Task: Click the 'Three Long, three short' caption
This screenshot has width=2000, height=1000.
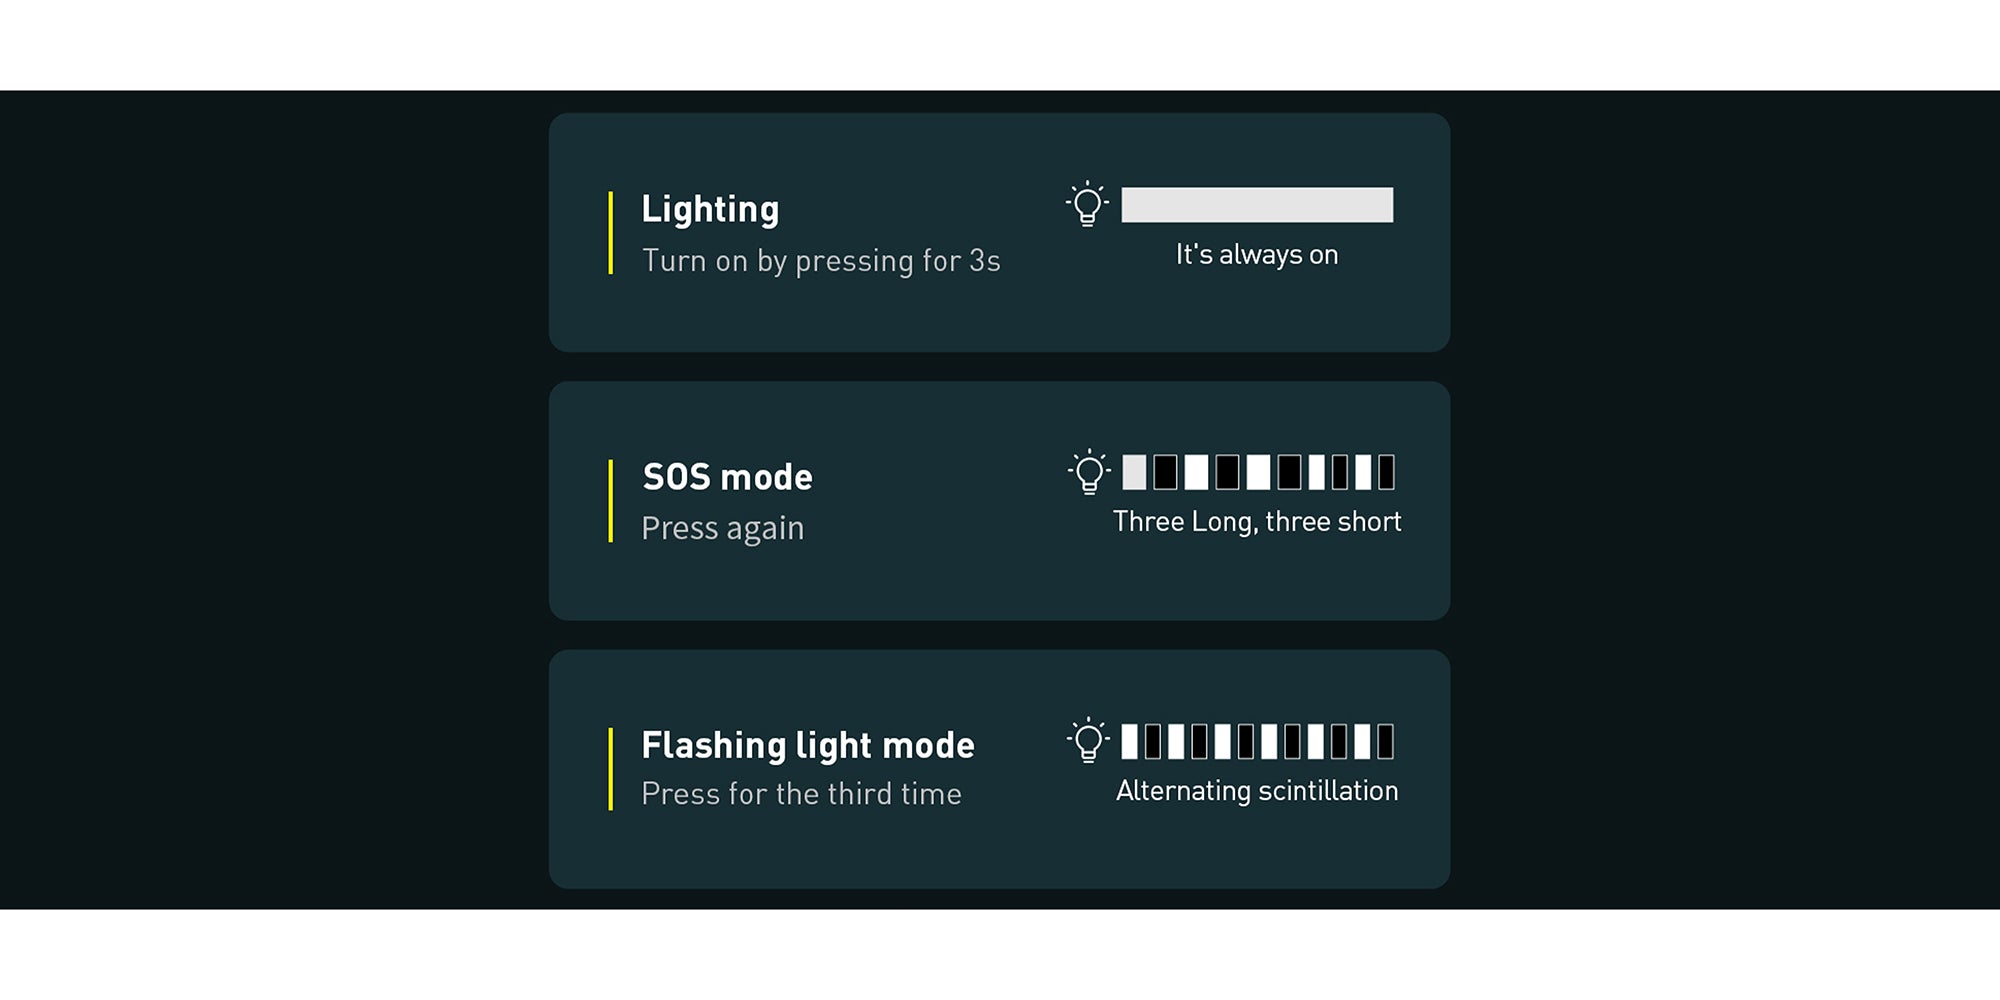Action: click(1257, 522)
